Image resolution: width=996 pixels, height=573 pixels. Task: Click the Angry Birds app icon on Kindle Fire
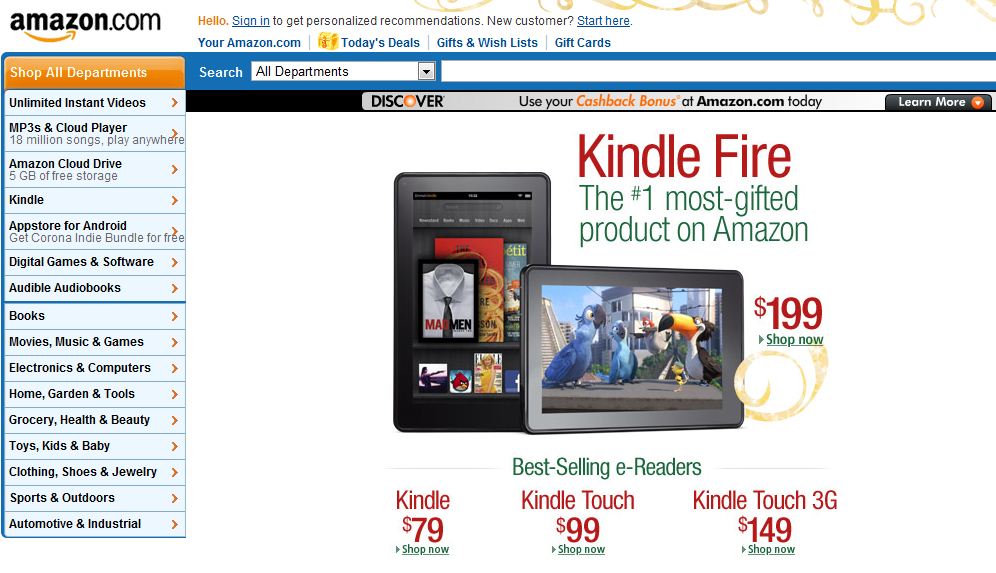[461, 381]
